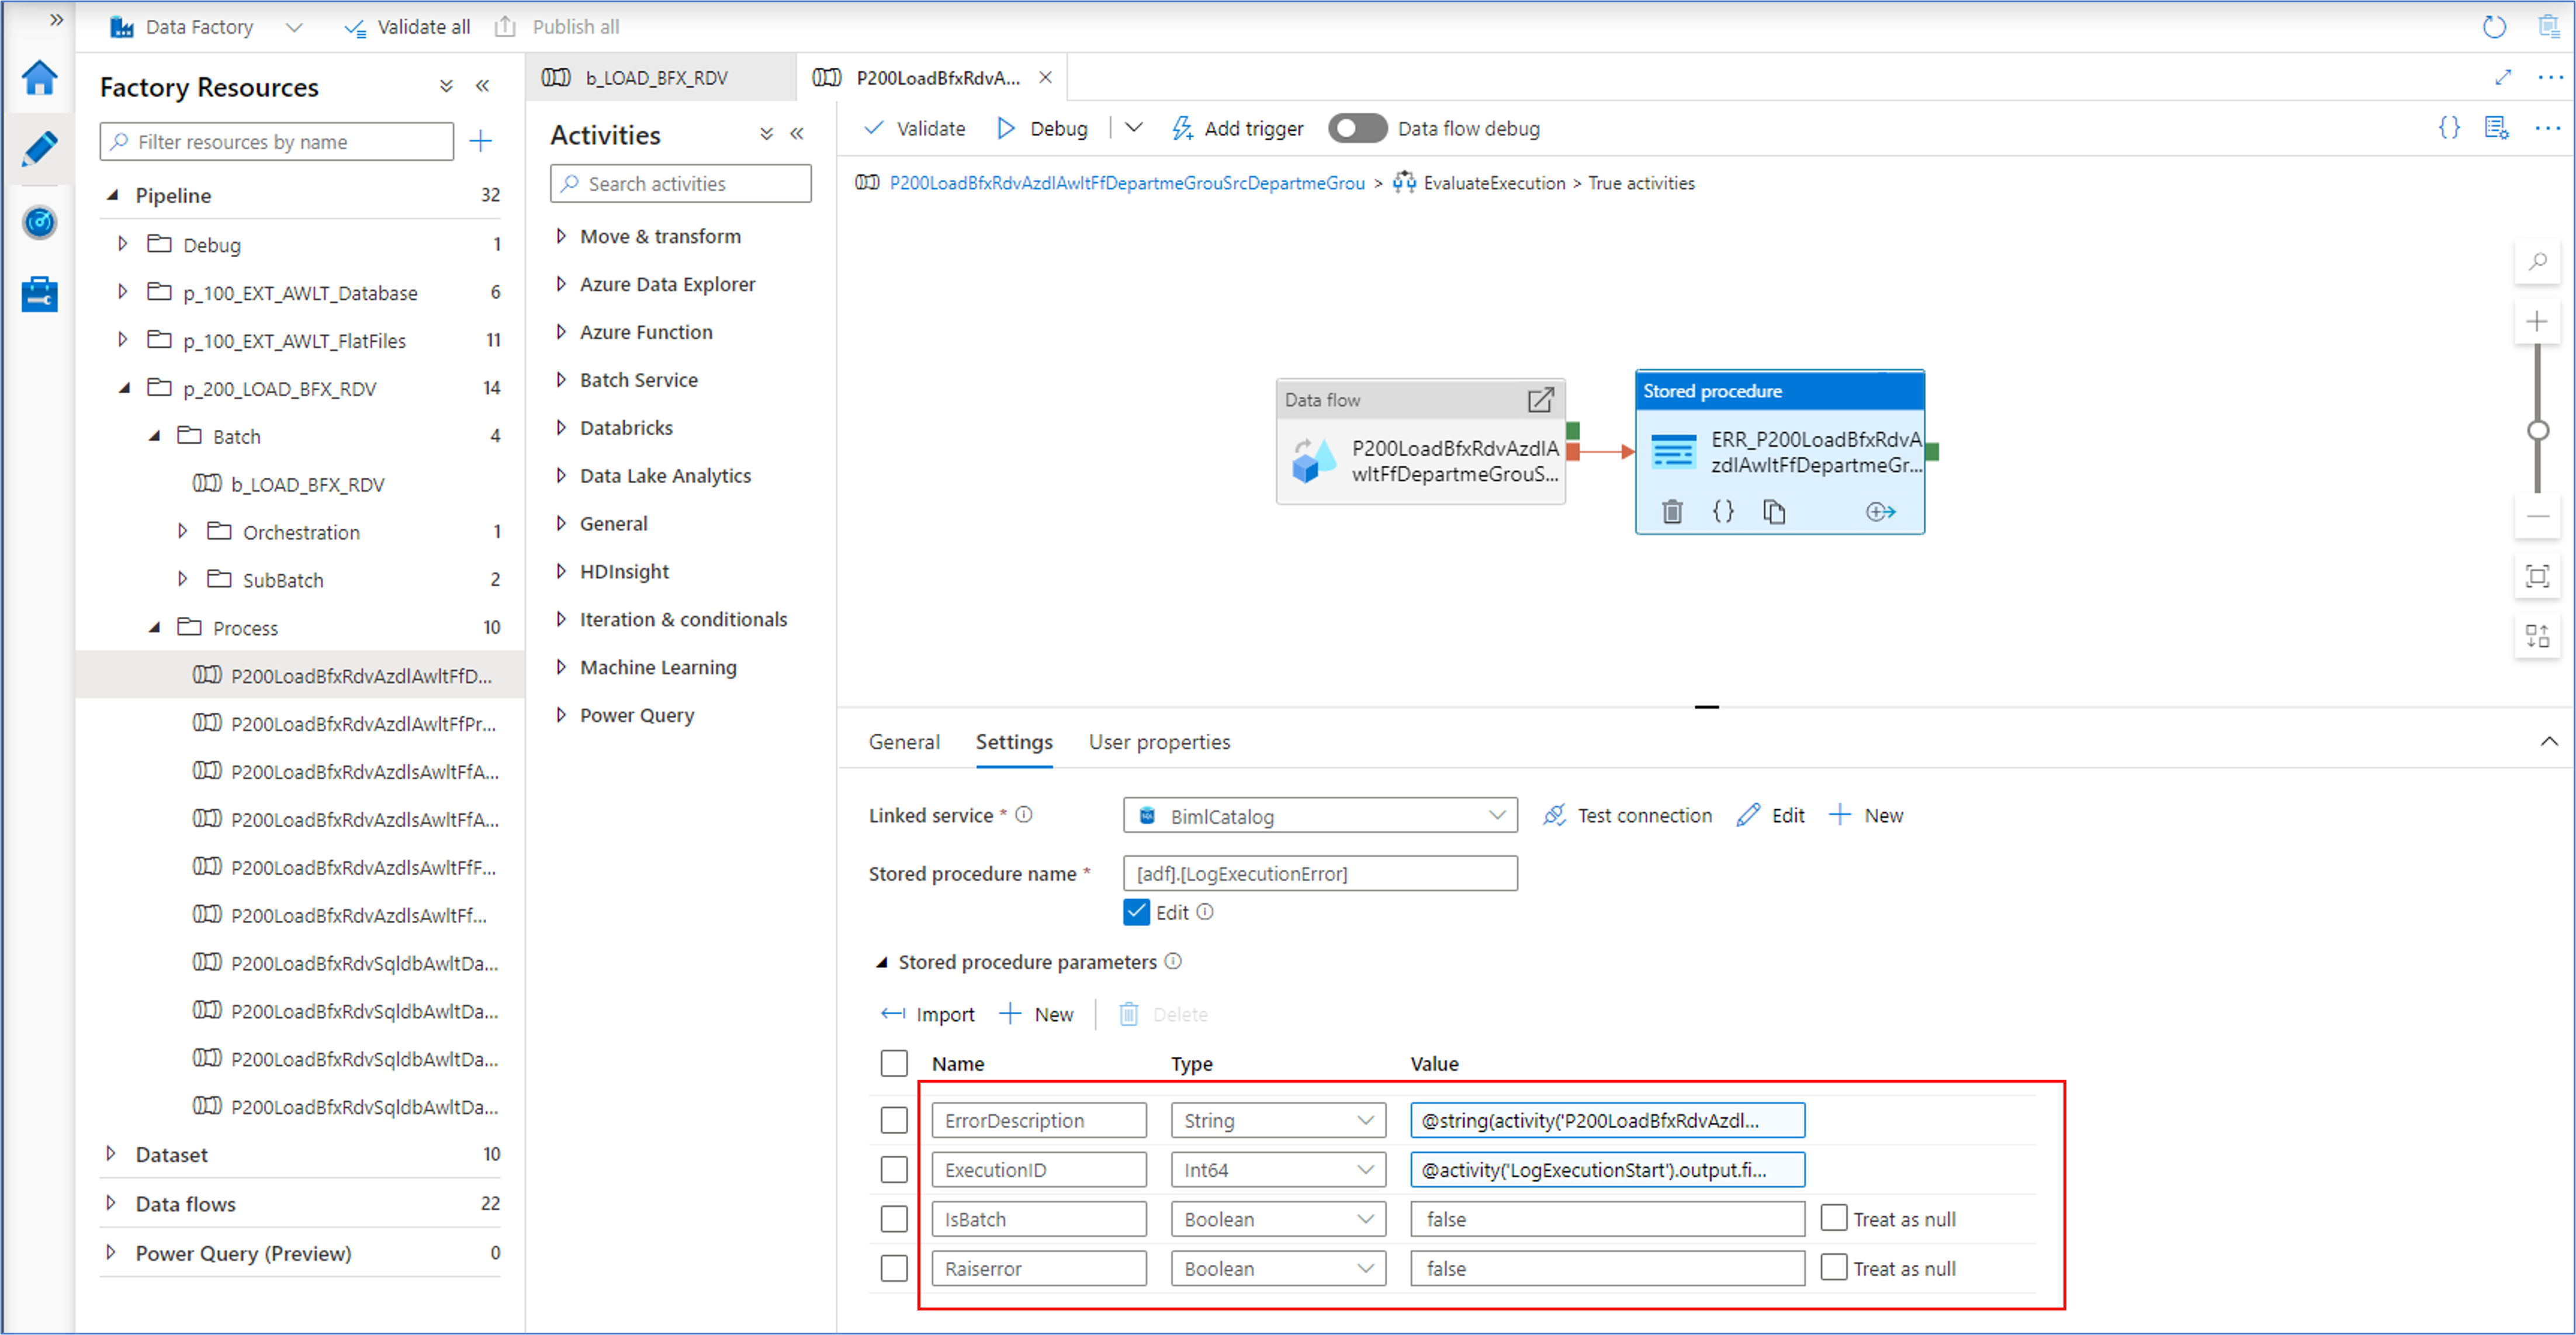Expand the left sidebar with double chevron
This screenshot has width=2576, height=1335.
tap(56, 19)
